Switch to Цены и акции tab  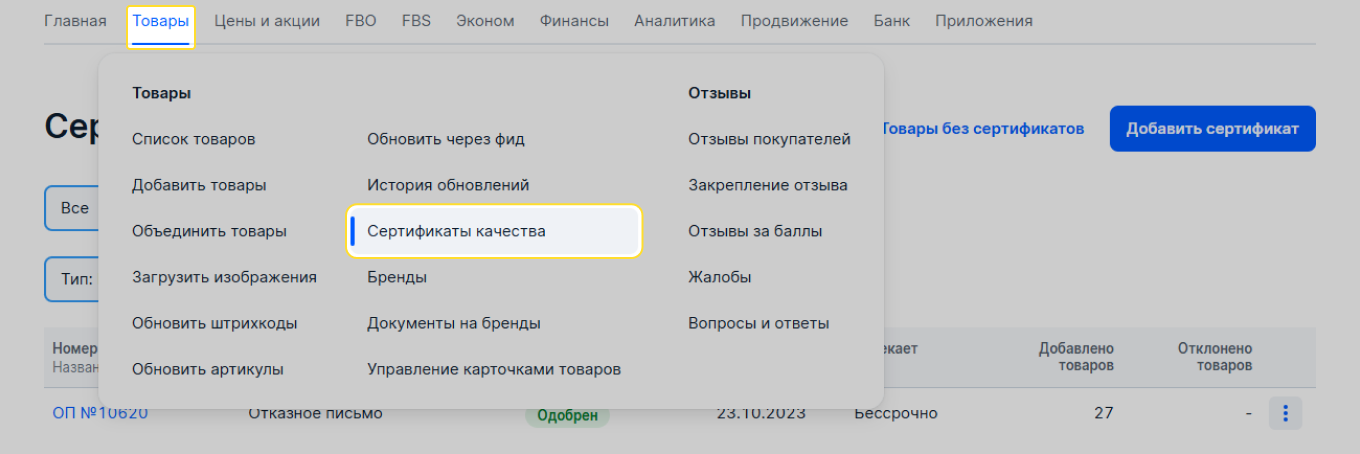(x=267, y=21)
